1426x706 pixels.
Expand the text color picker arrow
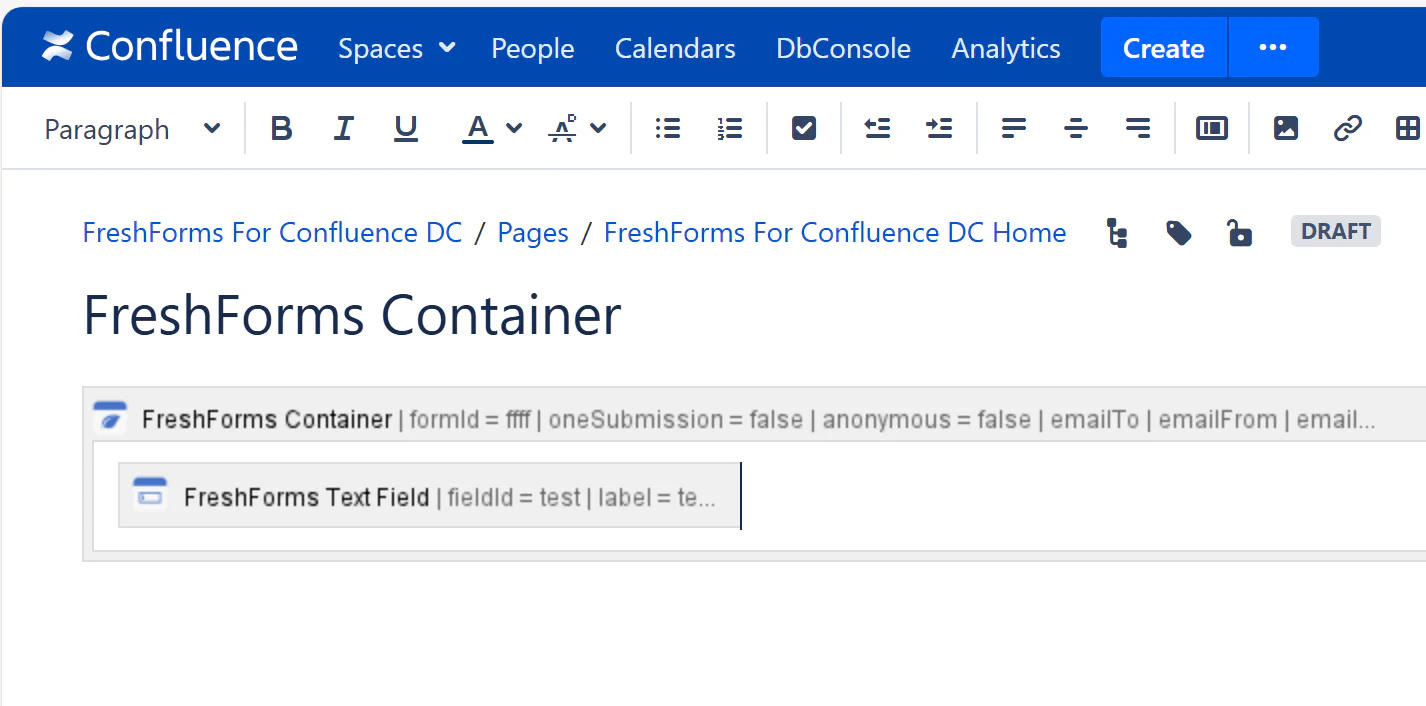(514, 128)
